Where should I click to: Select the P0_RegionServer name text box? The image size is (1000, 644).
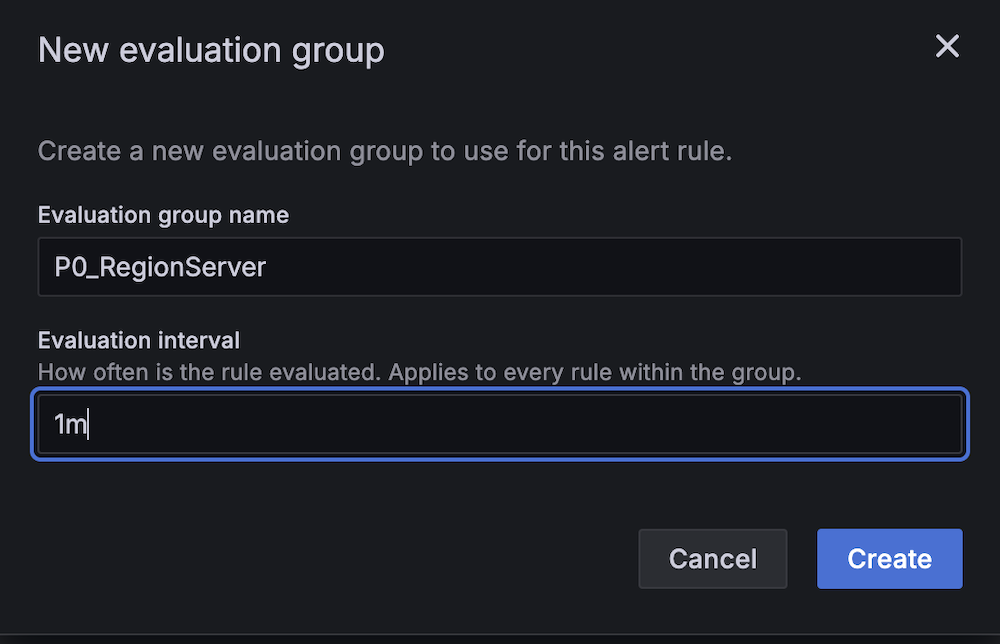500,266
